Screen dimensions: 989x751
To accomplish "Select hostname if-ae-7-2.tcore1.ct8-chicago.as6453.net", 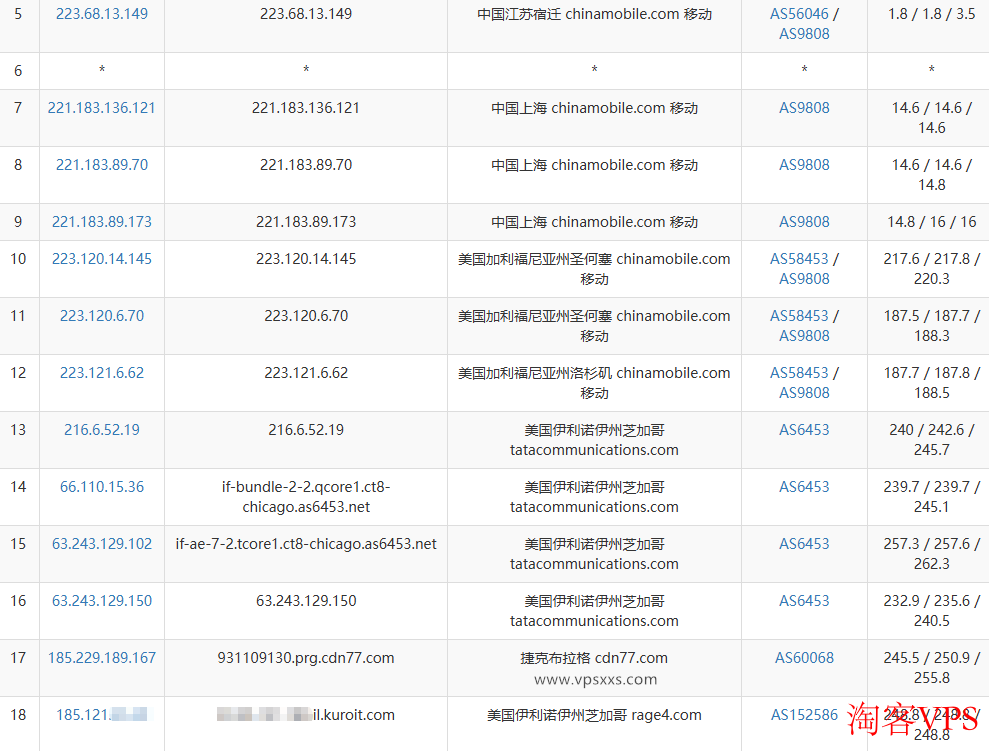I will pyautogui.click(x=306, y=544).
